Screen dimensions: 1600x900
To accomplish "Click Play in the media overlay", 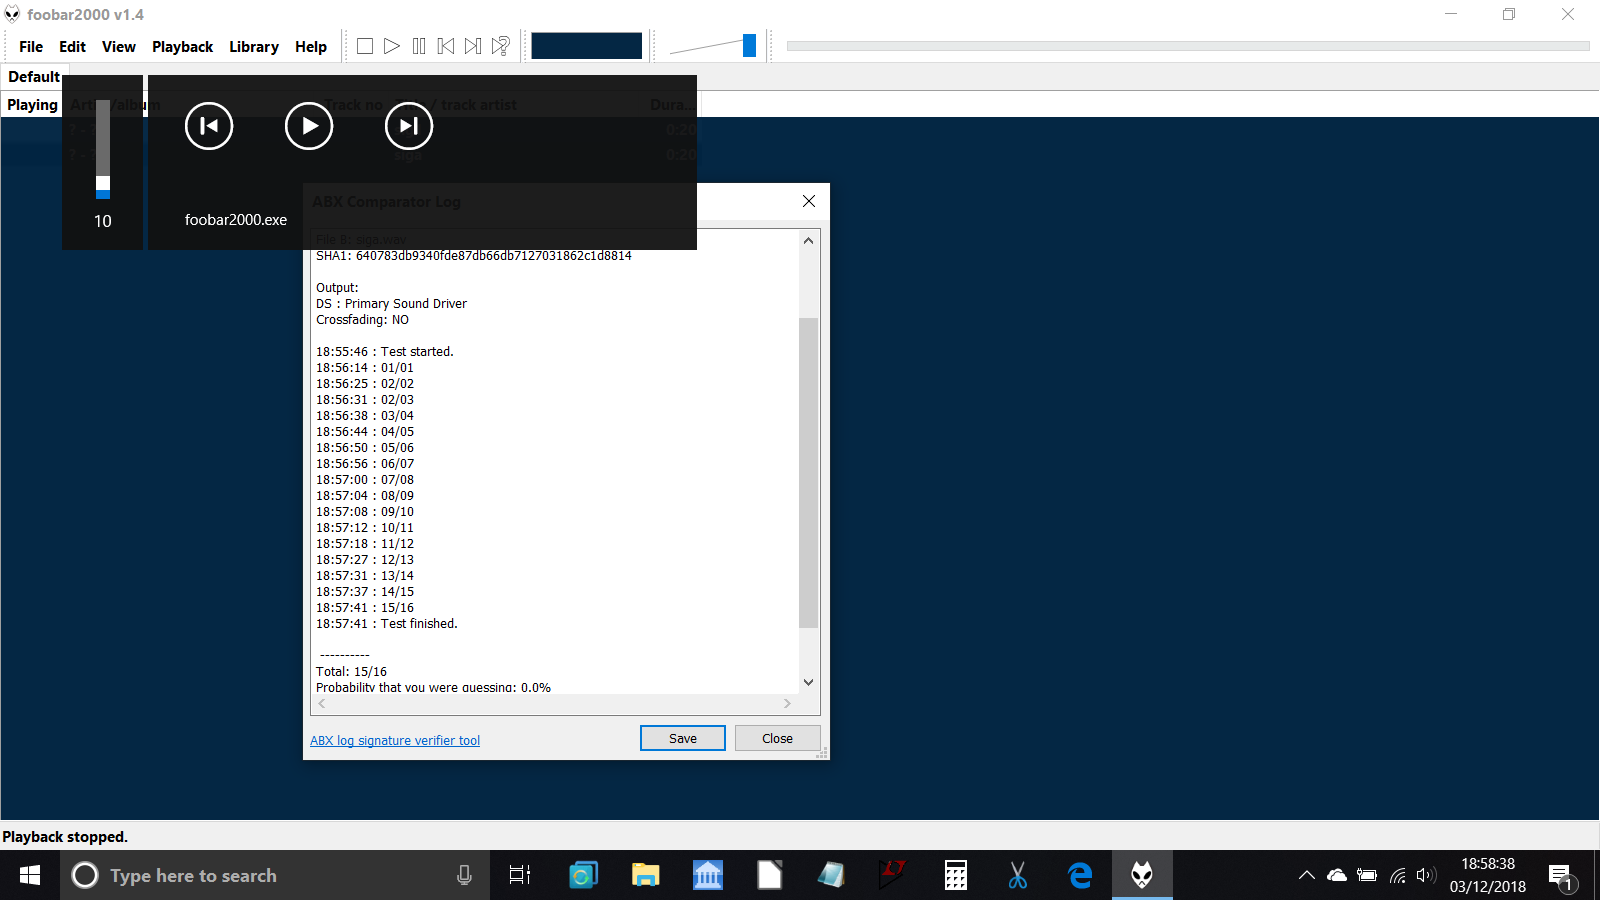I will tap(309, 126).
